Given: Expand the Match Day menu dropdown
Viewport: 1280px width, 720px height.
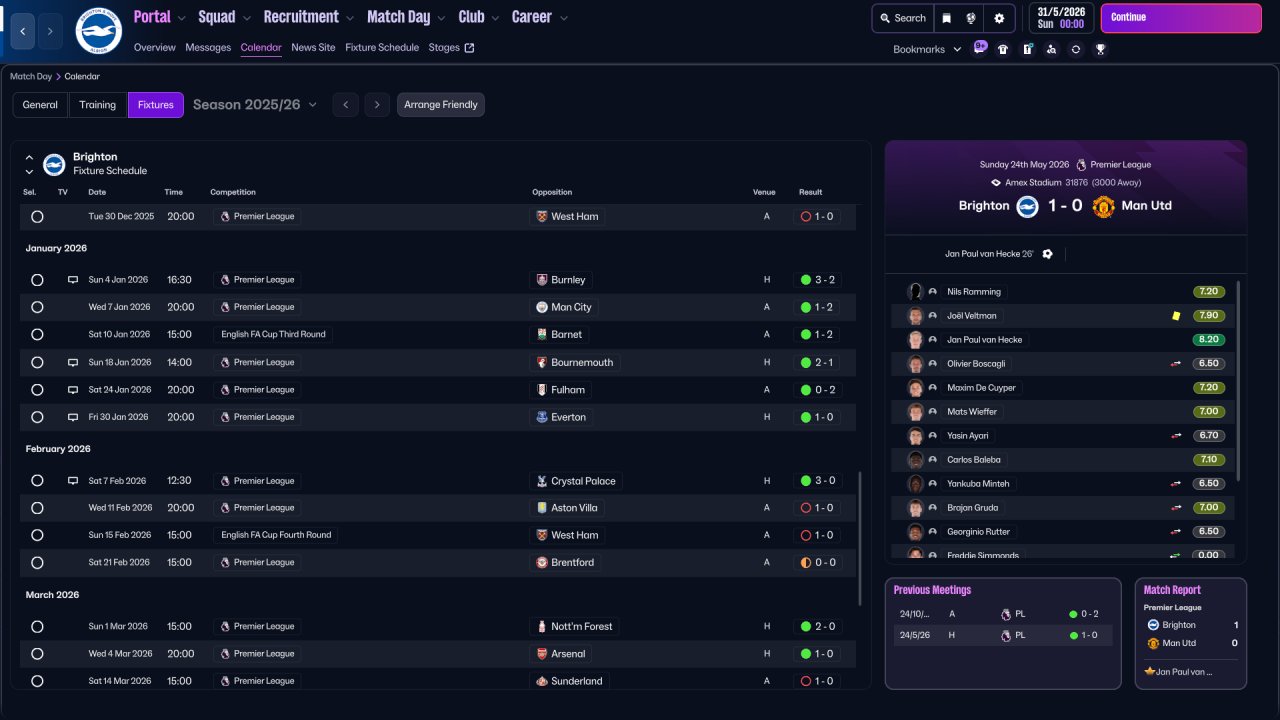Looking at the screenshot, I should tap(441, 18).
